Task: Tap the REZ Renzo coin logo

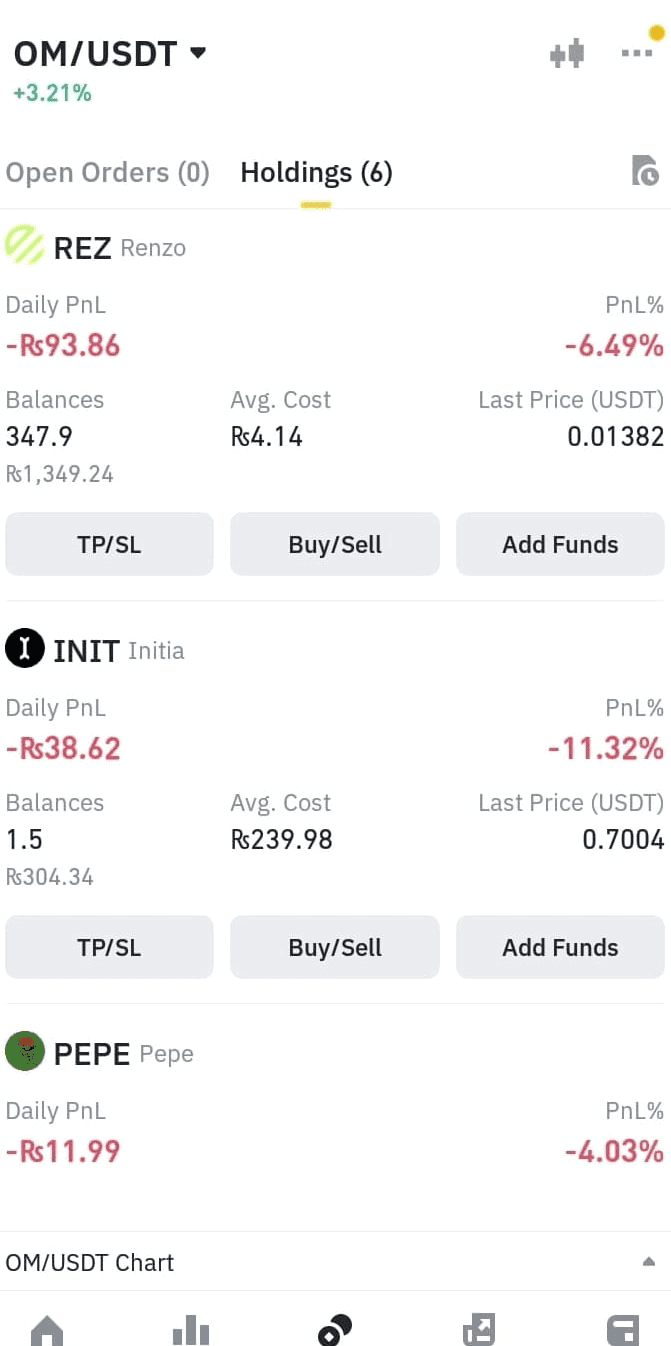Action: 24,246
